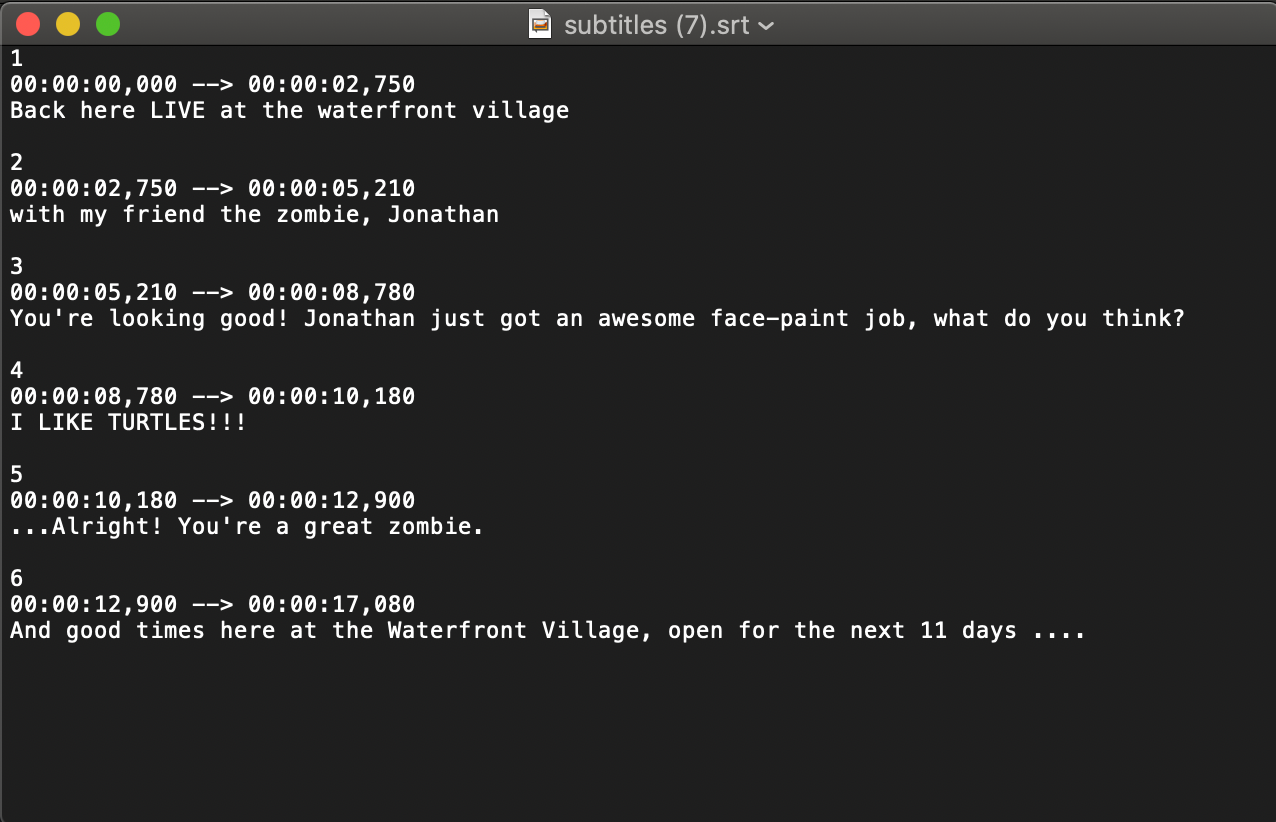Click the end timestamp 00:00:17,080
Viewport: 1276px width, 822px height.
[331, 605]
